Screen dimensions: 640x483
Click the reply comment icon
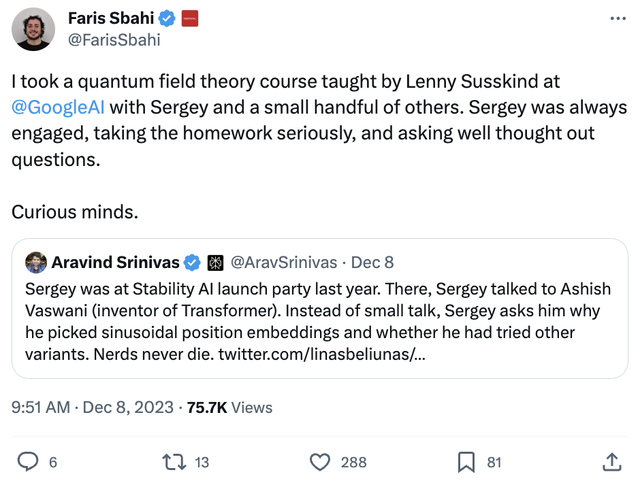coord(30,462)
